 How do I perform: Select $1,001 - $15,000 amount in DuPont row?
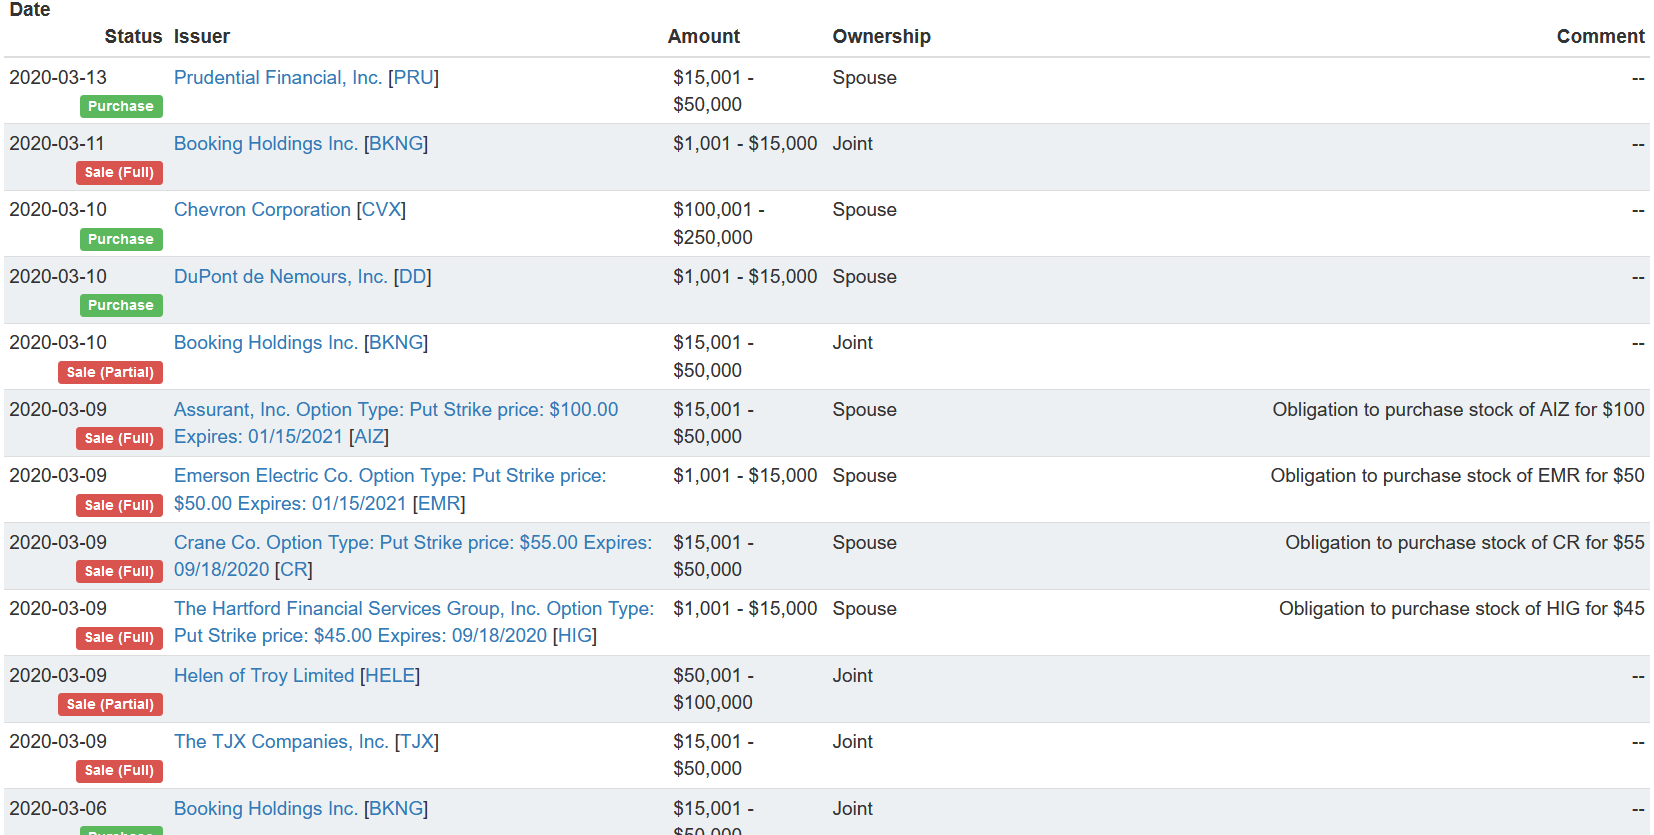click(x=745, y=277)
